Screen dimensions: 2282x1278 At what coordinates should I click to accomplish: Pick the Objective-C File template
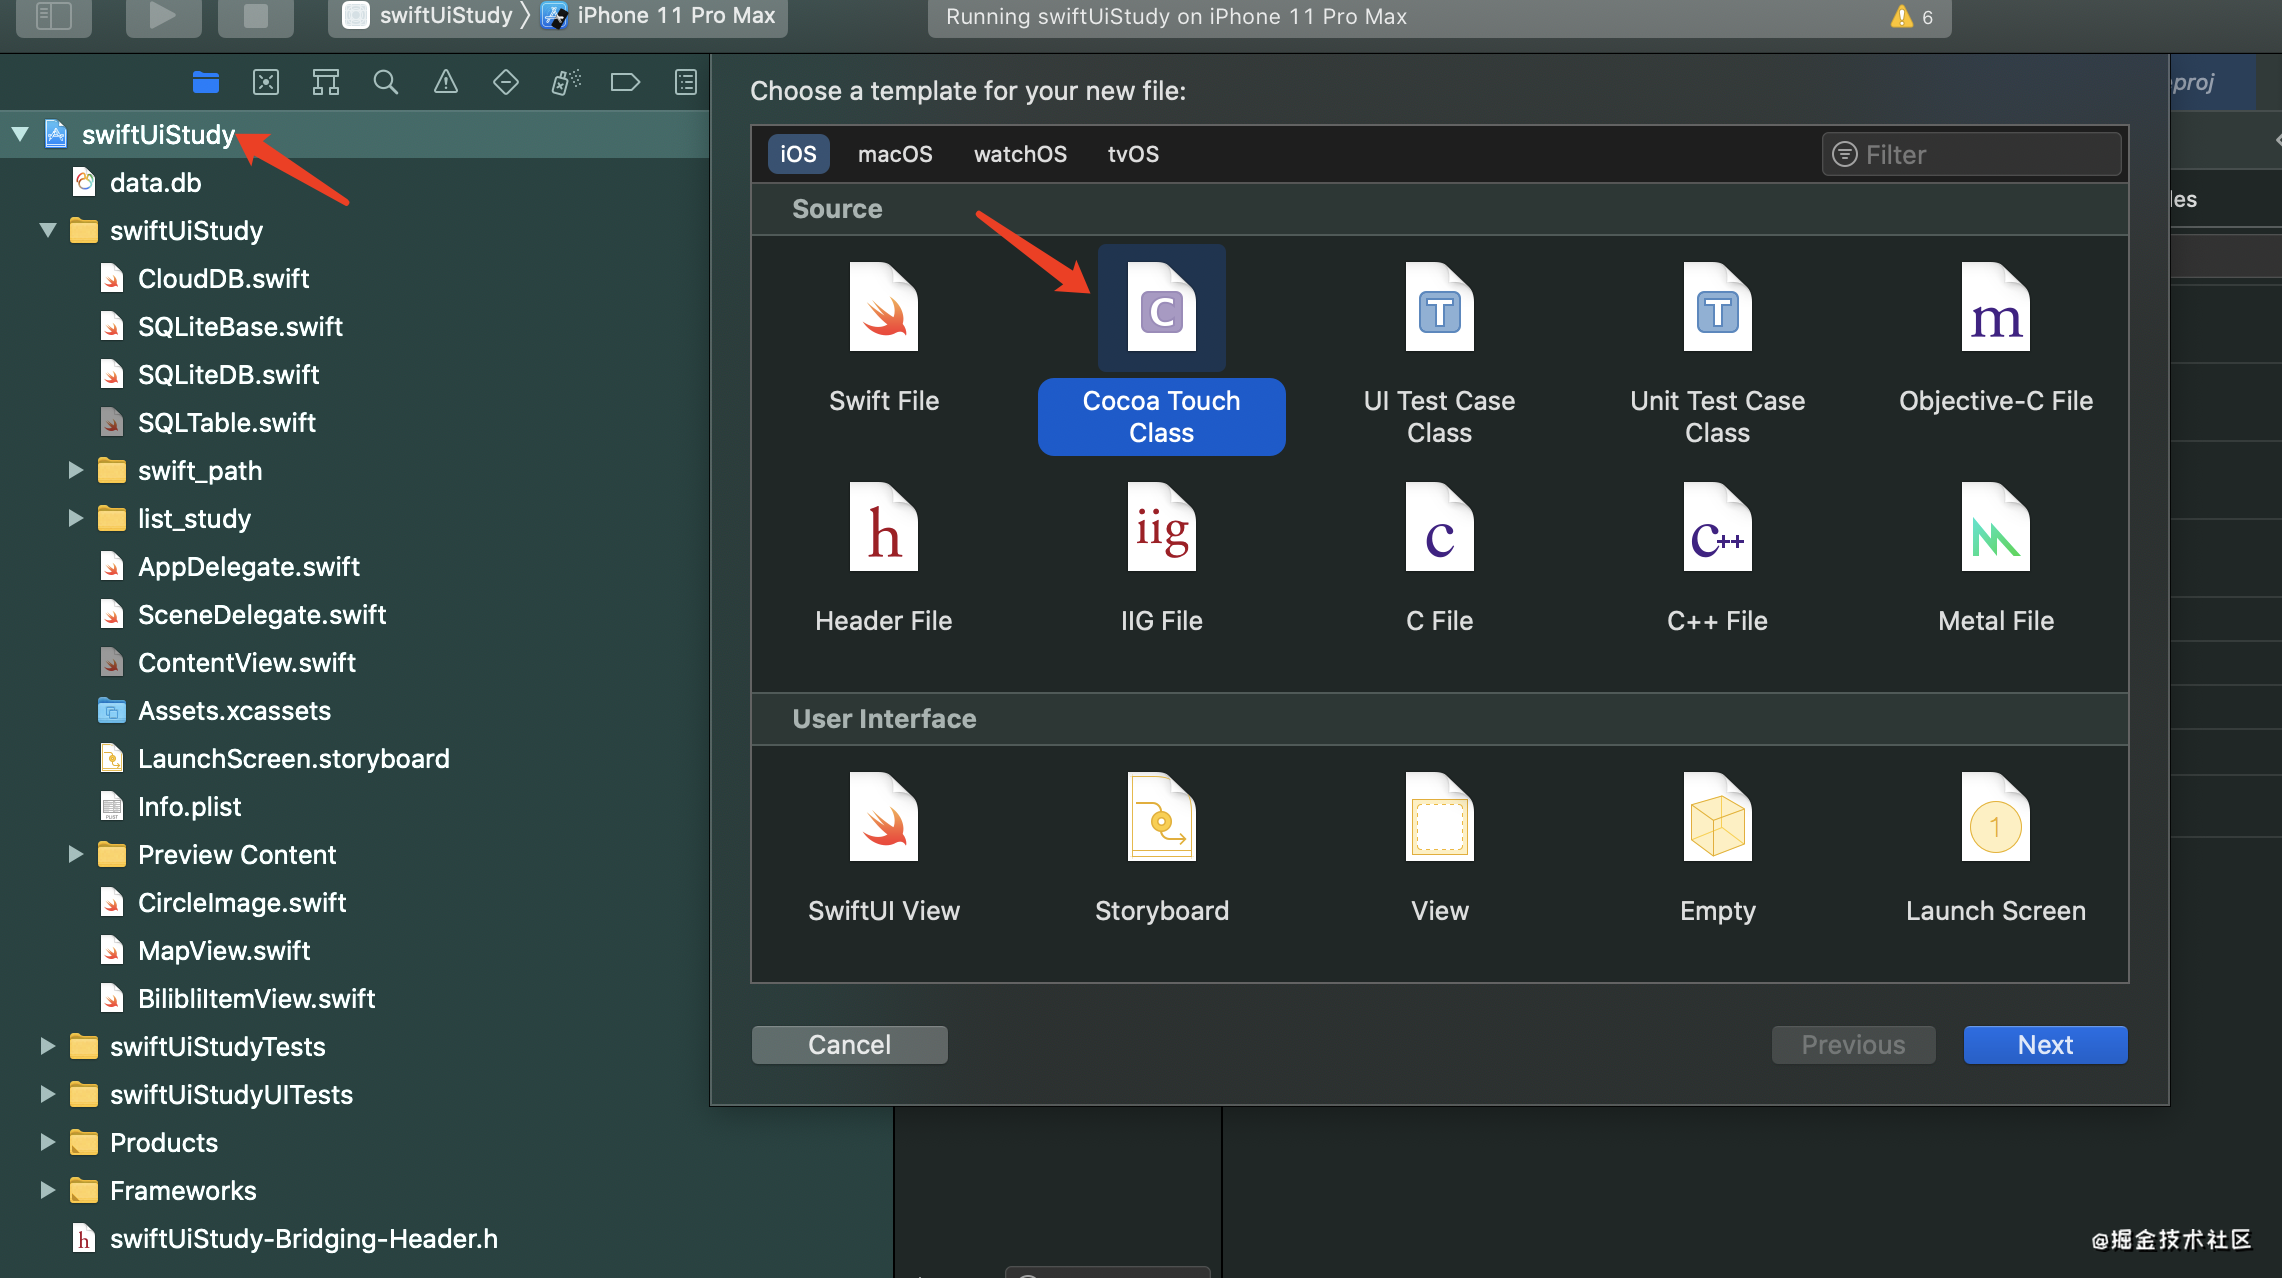pyautogui.click(x=1995, y=340)
